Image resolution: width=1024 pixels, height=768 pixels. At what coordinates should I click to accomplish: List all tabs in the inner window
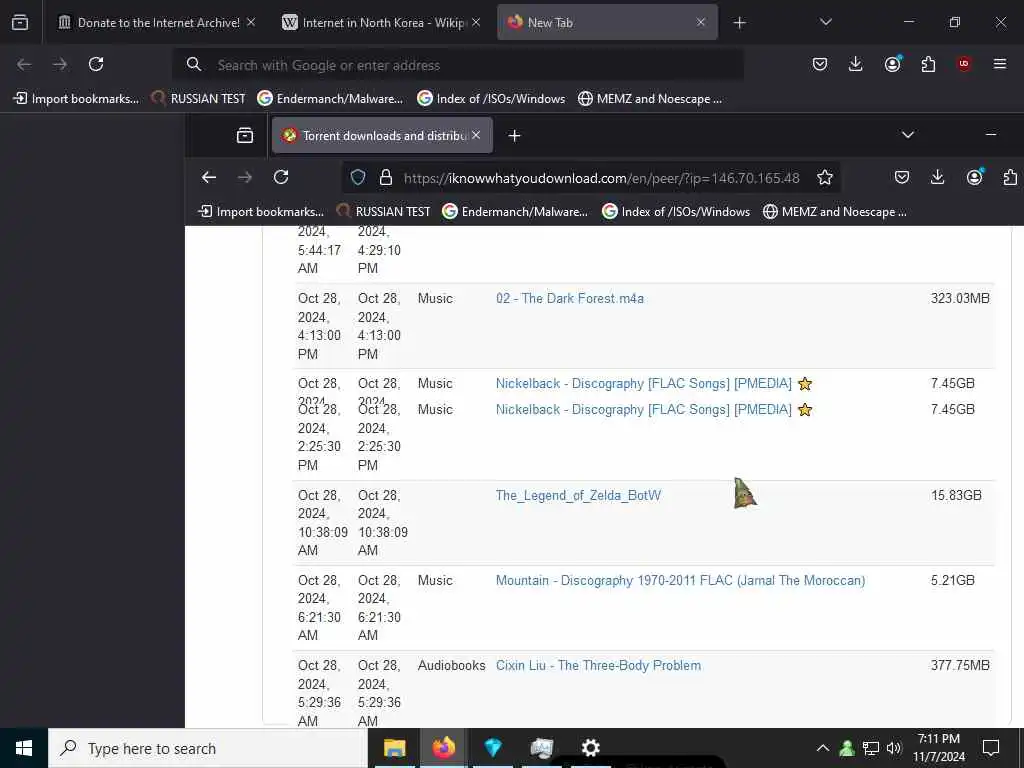[908, 135]
